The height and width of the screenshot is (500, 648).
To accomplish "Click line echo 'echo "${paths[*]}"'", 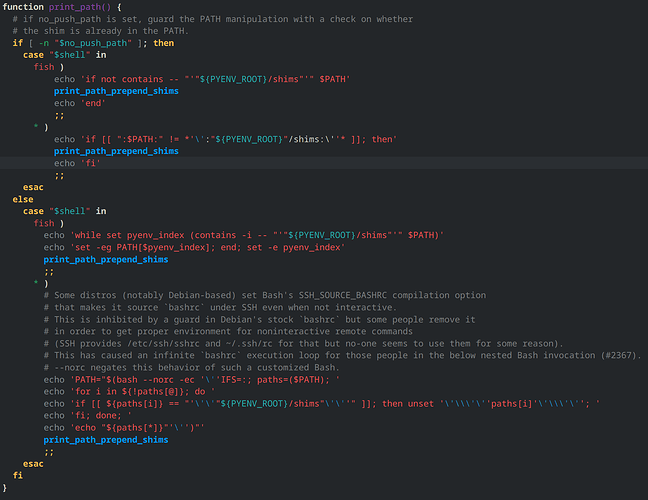I will click(x=124, y=428).
